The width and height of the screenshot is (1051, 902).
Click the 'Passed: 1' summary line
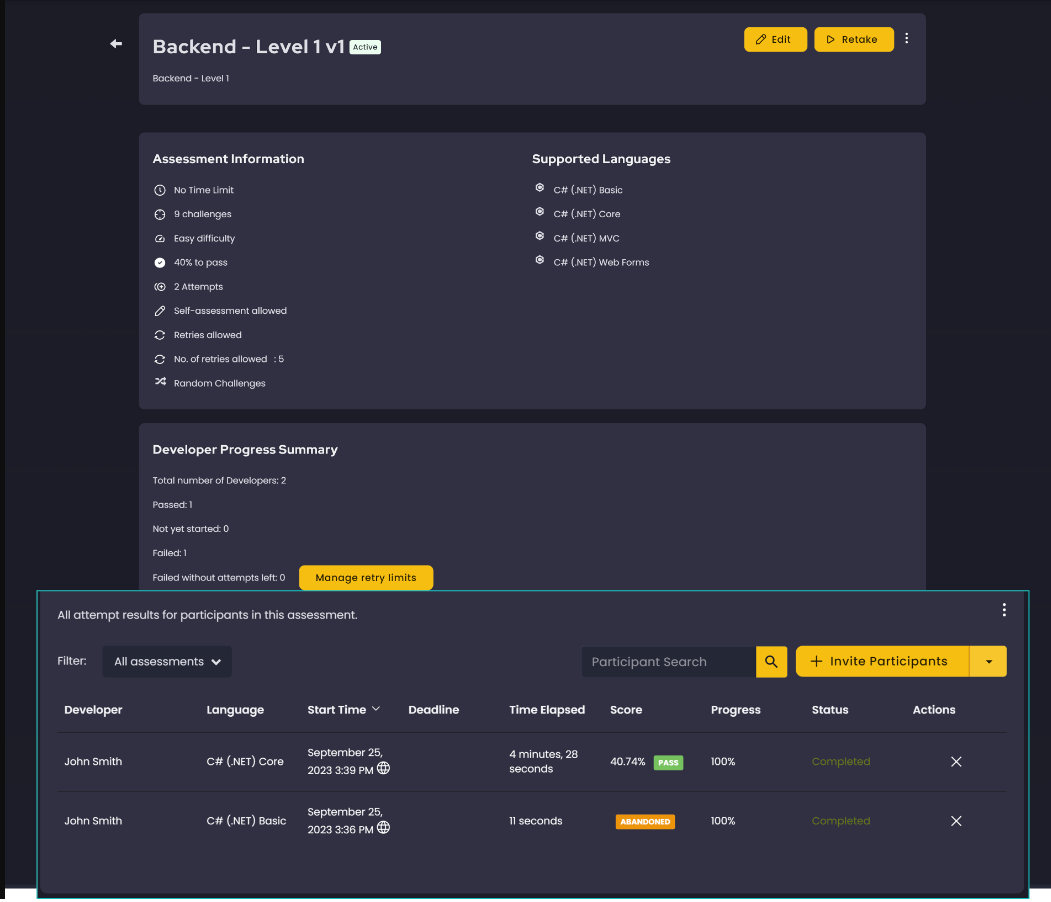point(172,505)
